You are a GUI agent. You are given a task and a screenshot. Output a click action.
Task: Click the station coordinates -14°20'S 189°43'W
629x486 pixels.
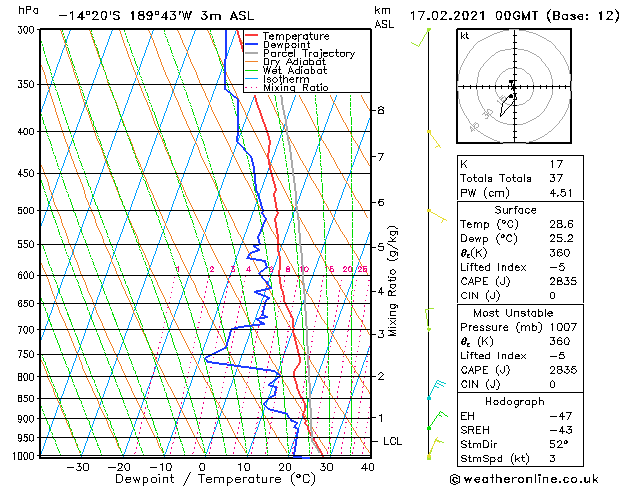(x=125, y=16)
